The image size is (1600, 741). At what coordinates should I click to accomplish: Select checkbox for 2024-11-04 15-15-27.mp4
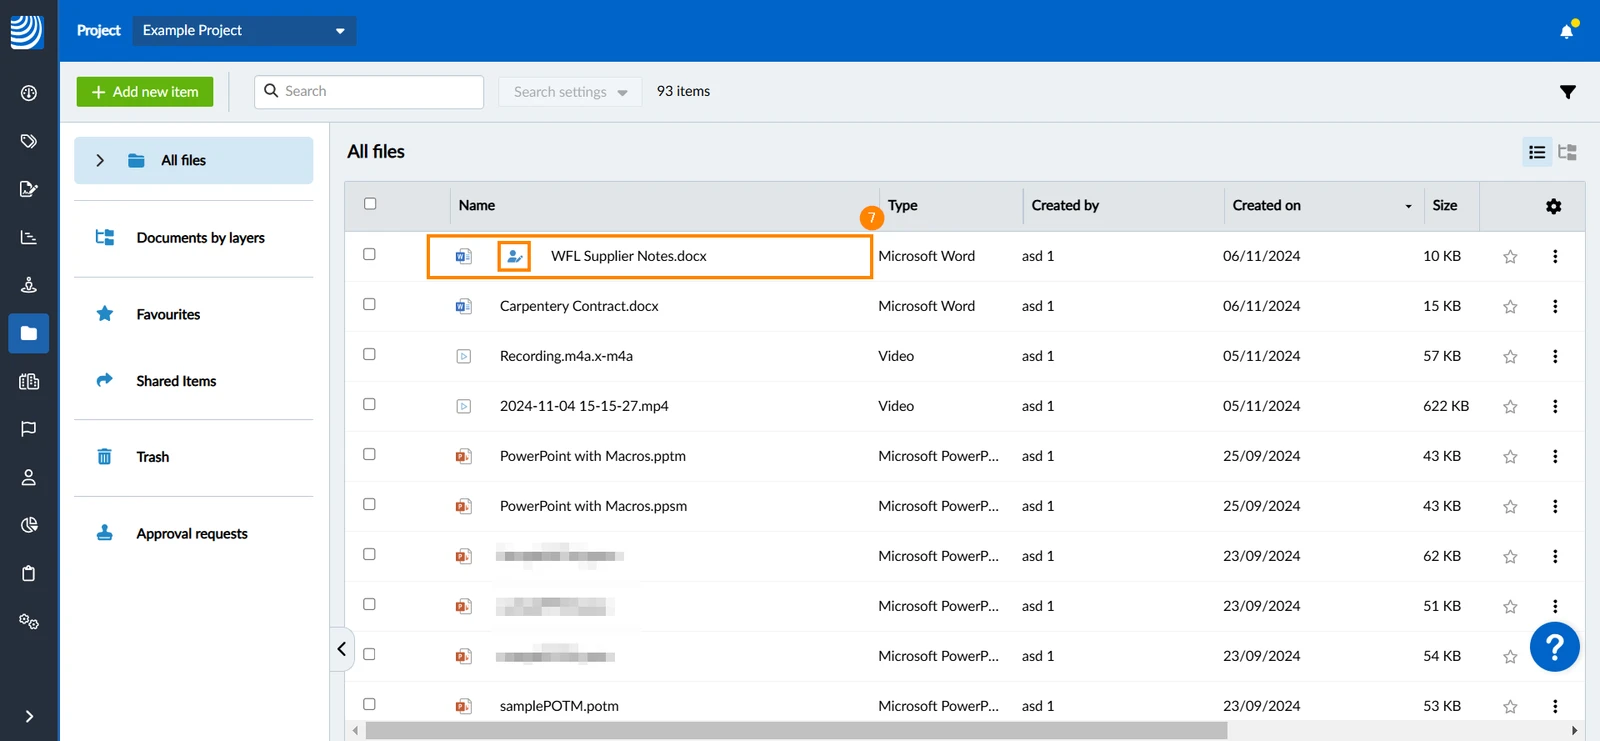pyautogui.click(x=369, y=404)
